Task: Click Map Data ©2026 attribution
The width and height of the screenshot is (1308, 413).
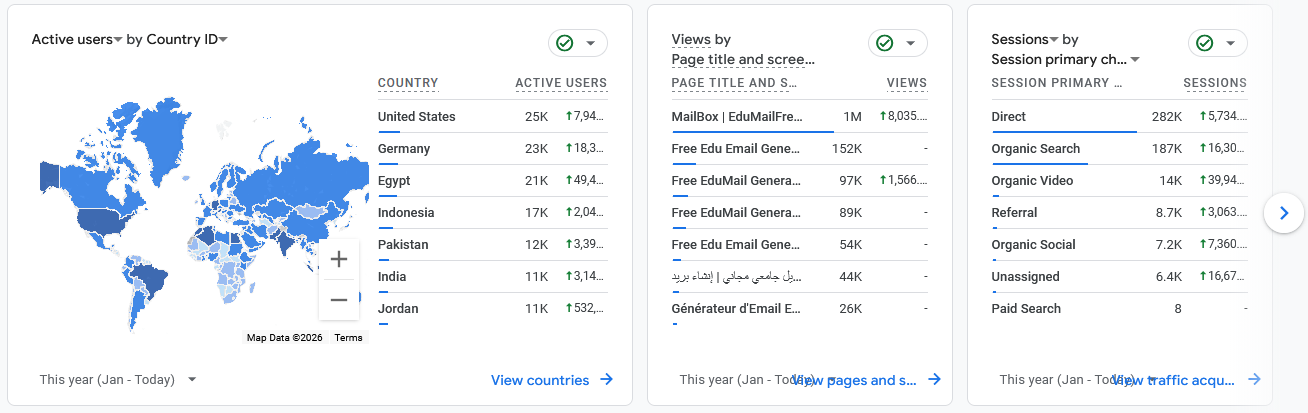Action: pyautogui.click(x=286, y=338)
